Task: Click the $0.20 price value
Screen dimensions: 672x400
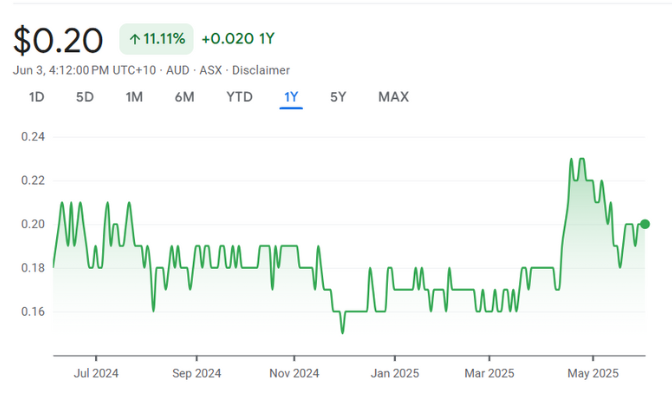Action: coord(58,40)
